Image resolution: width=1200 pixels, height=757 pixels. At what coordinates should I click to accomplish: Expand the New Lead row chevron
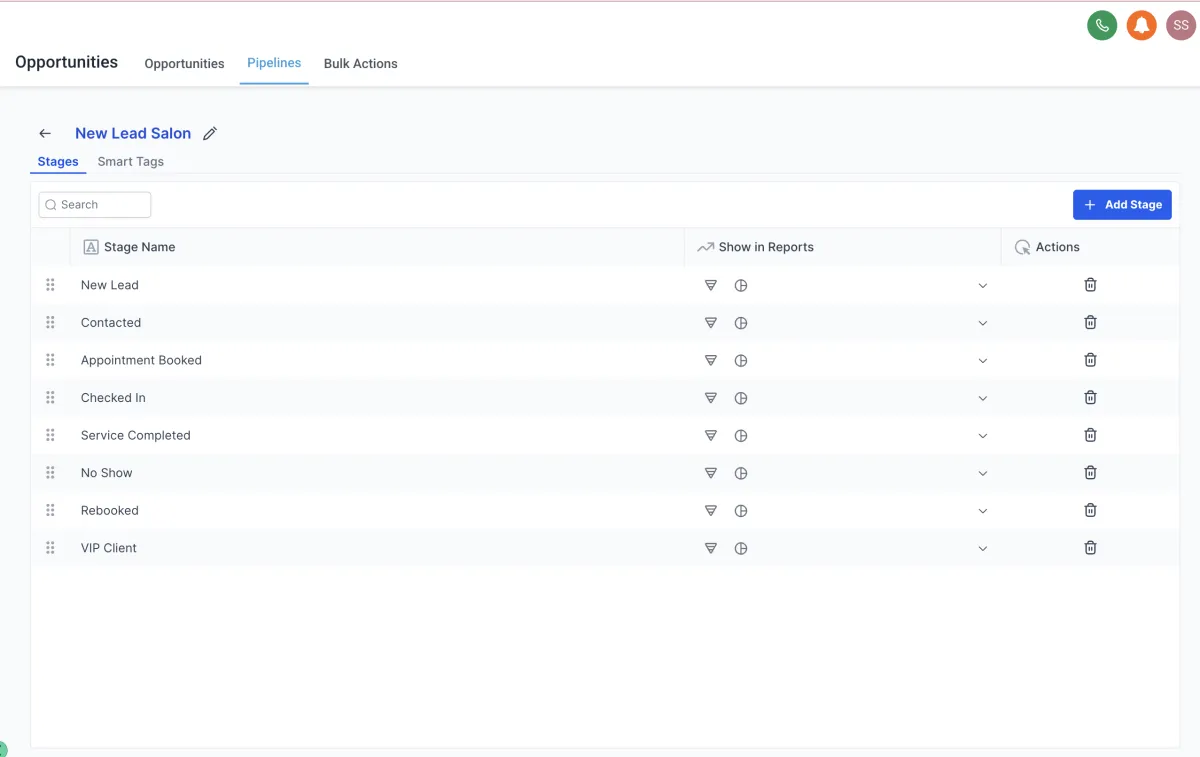coord(982,286)
